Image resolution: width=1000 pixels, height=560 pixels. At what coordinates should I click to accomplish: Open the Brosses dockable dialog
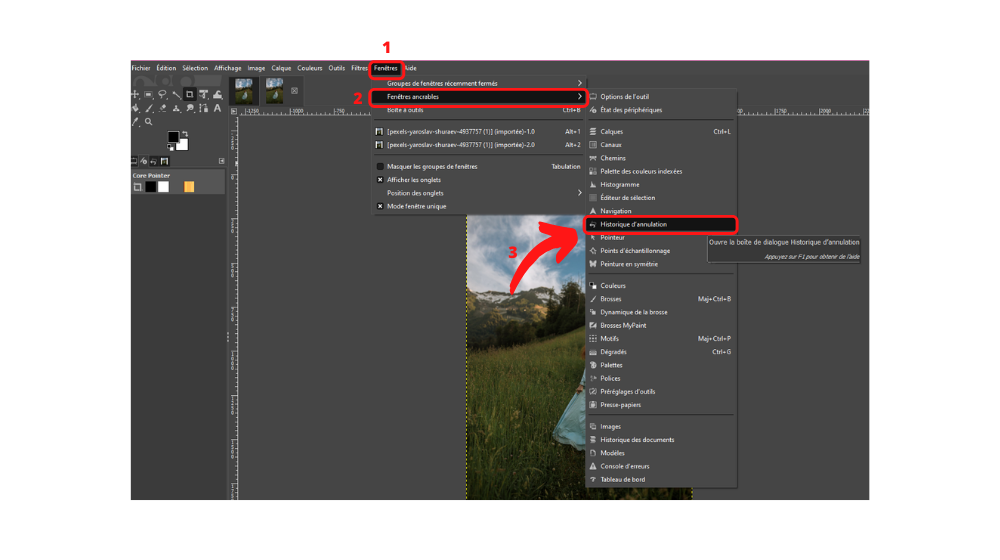pos(661,299)
